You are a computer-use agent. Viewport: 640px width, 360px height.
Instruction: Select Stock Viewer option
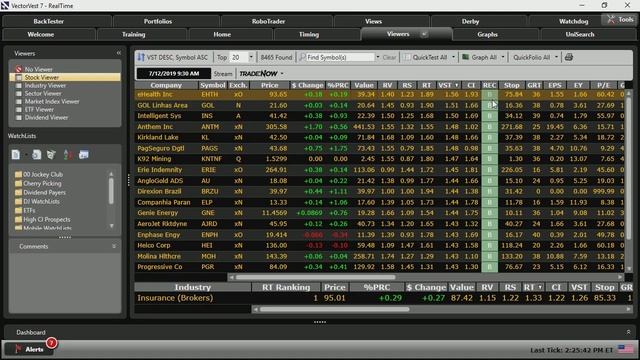(65, 77)
